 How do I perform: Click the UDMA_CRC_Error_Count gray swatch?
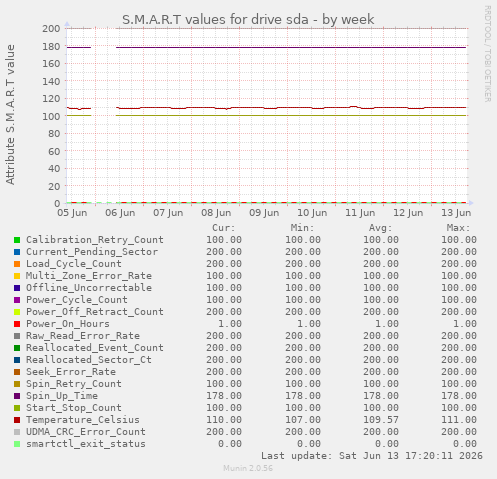click(17, 432)
